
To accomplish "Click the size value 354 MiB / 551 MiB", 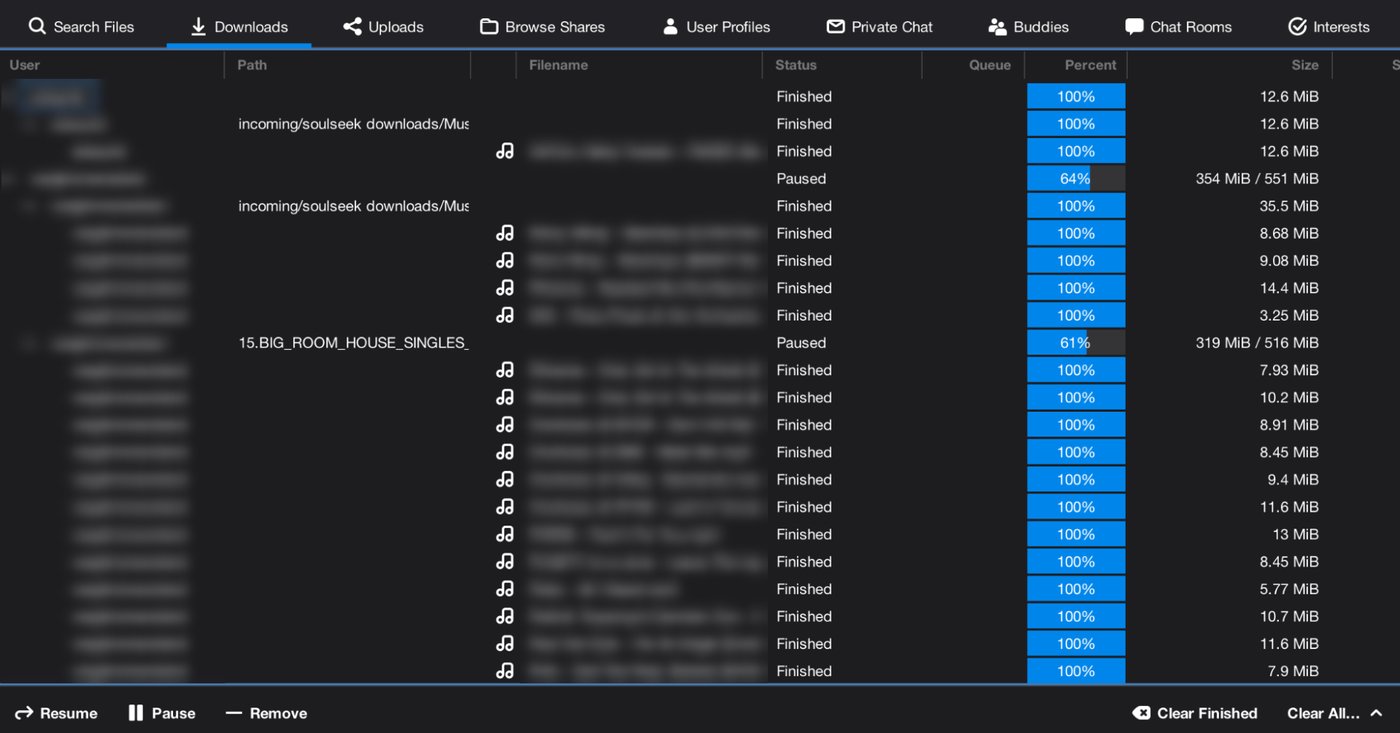I will (1257, 178).
